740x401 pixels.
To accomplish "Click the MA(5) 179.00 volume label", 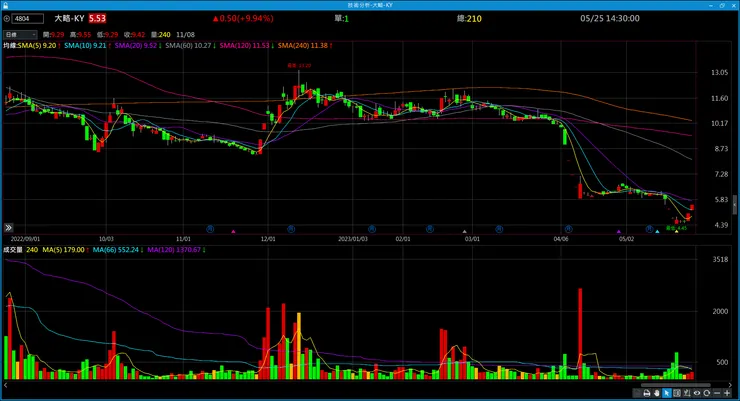I will coord(66,250).
